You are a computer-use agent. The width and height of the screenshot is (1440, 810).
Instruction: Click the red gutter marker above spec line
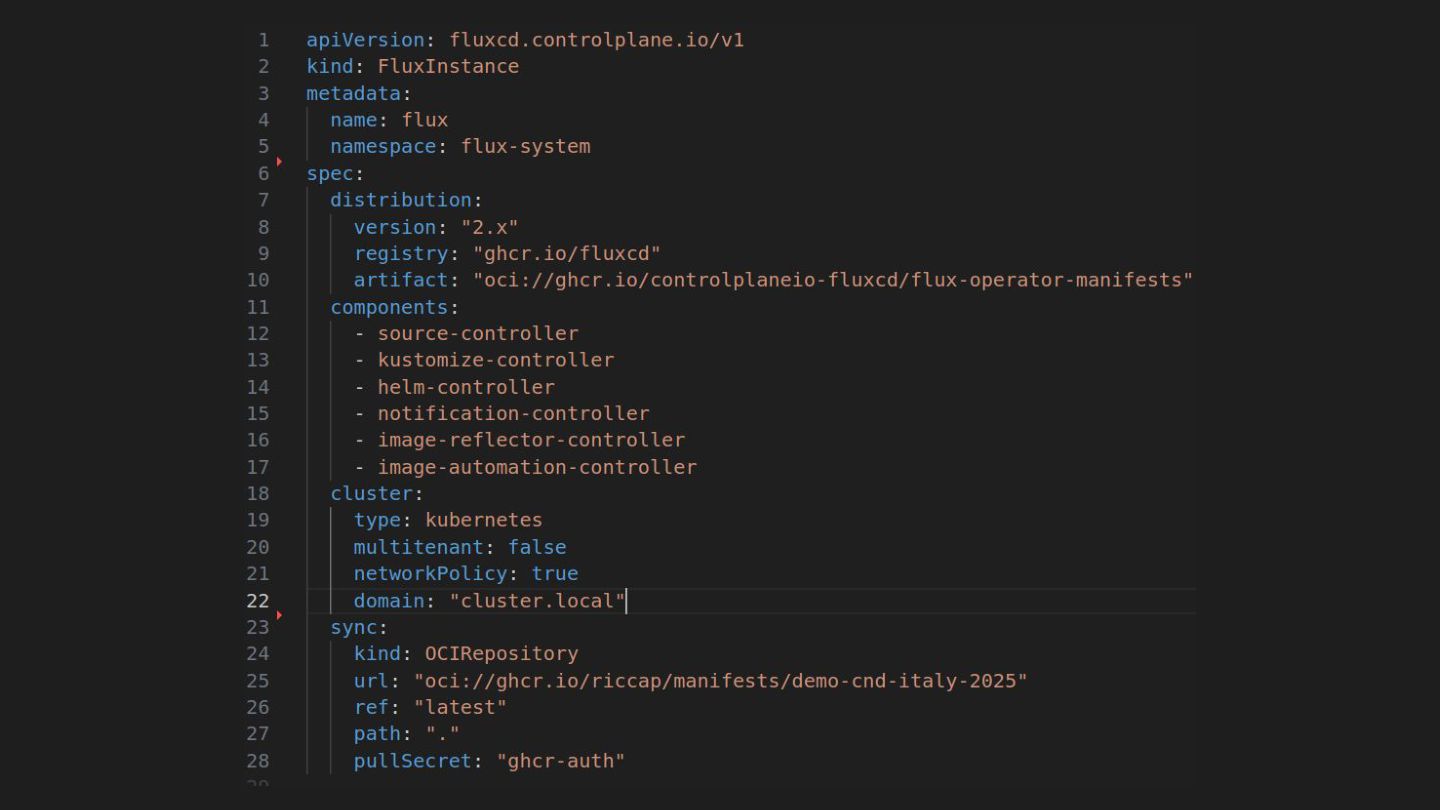click(279, 161)
